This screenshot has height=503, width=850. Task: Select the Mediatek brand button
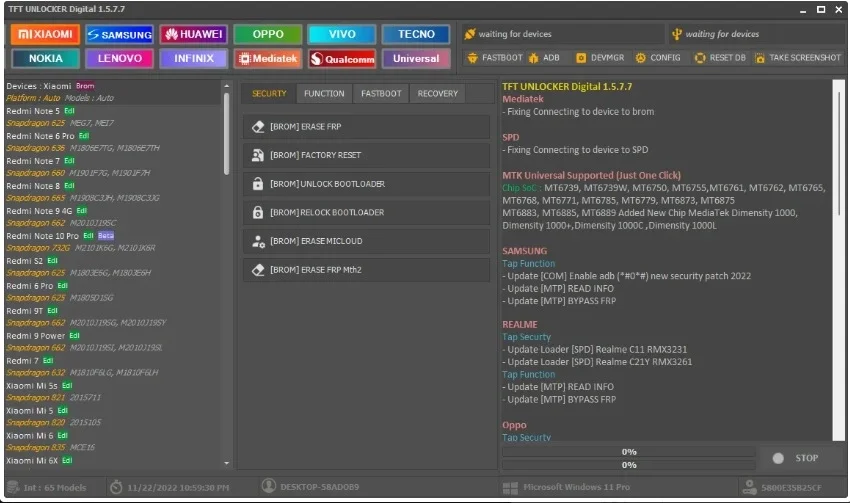[268, 59]
